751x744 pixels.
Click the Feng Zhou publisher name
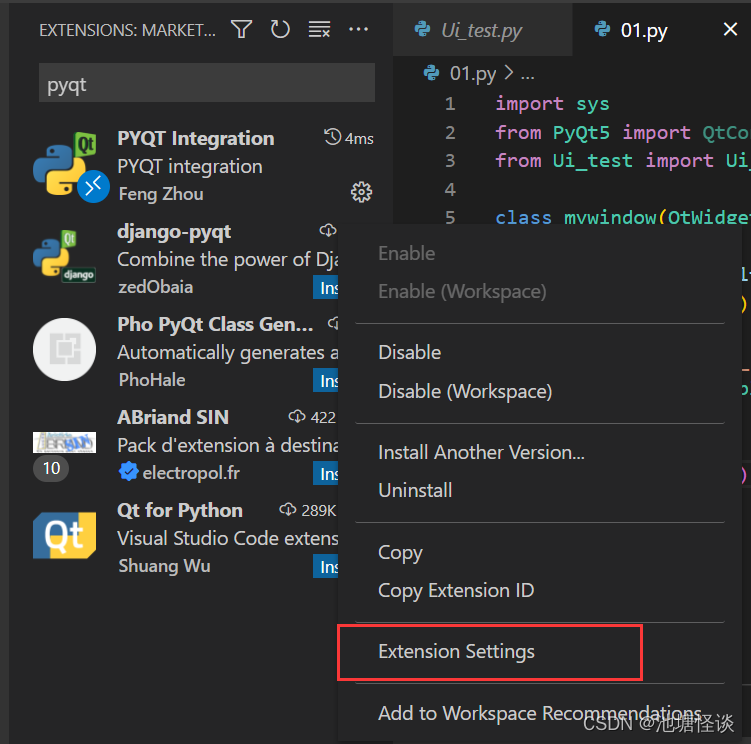(161, 194)
